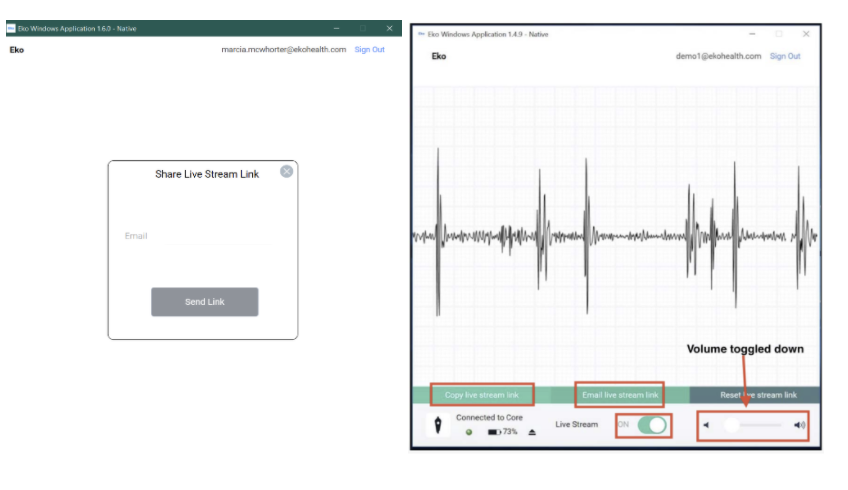Click the loud volume speaker icon
Image resolution: width=848 pixels, height=490 pixels.
pos(799,425)
